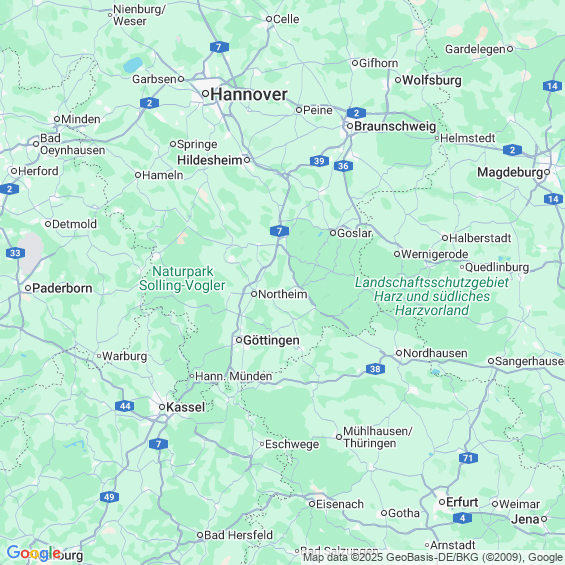Viewport: 565px width, 565px height.
Task: Select the Erfurt city label
Action: 462,502
